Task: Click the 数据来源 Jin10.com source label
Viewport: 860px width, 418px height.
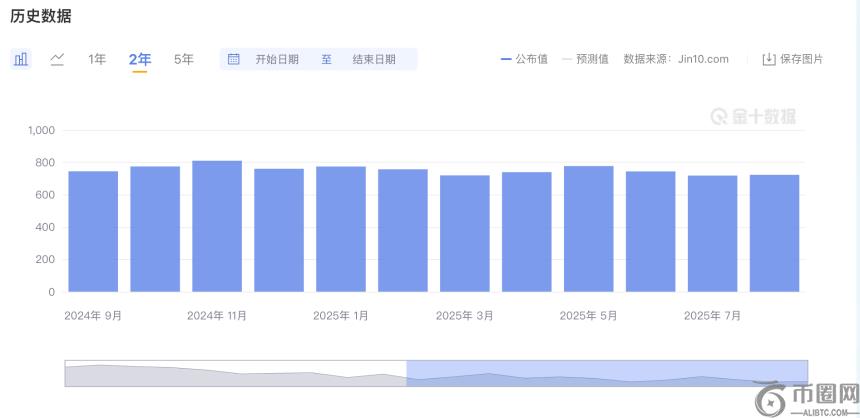Action: tap(676, 59)
